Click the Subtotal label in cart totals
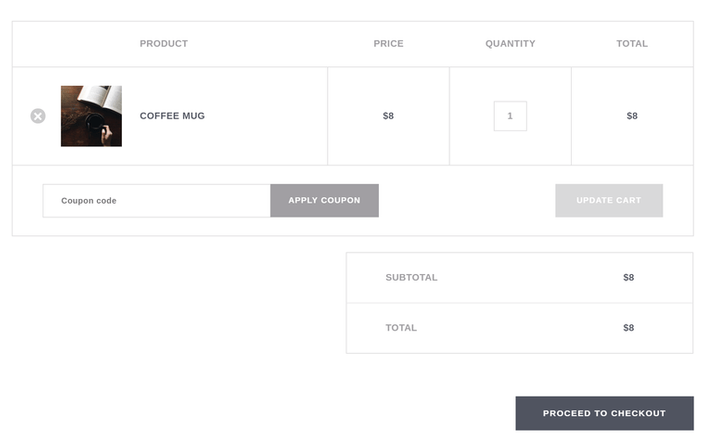The image size is (712, 447). tap(411, 278)
